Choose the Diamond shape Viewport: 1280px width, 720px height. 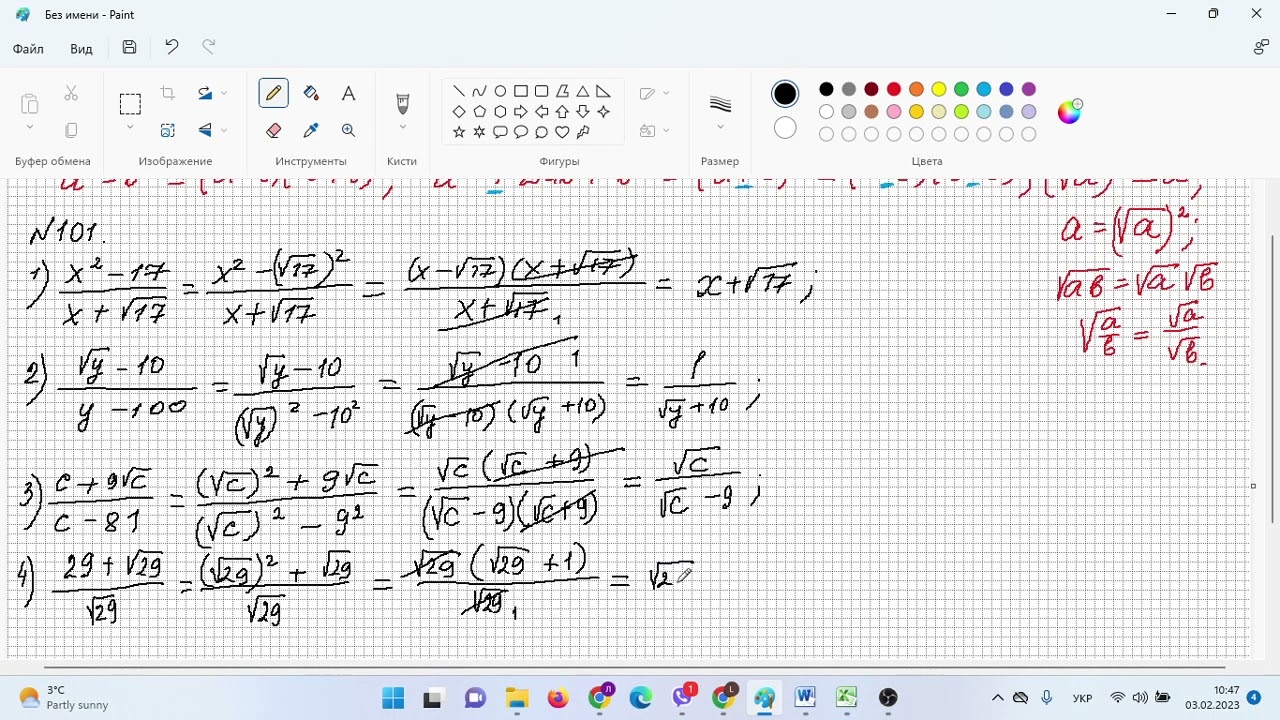coord(459,111)
